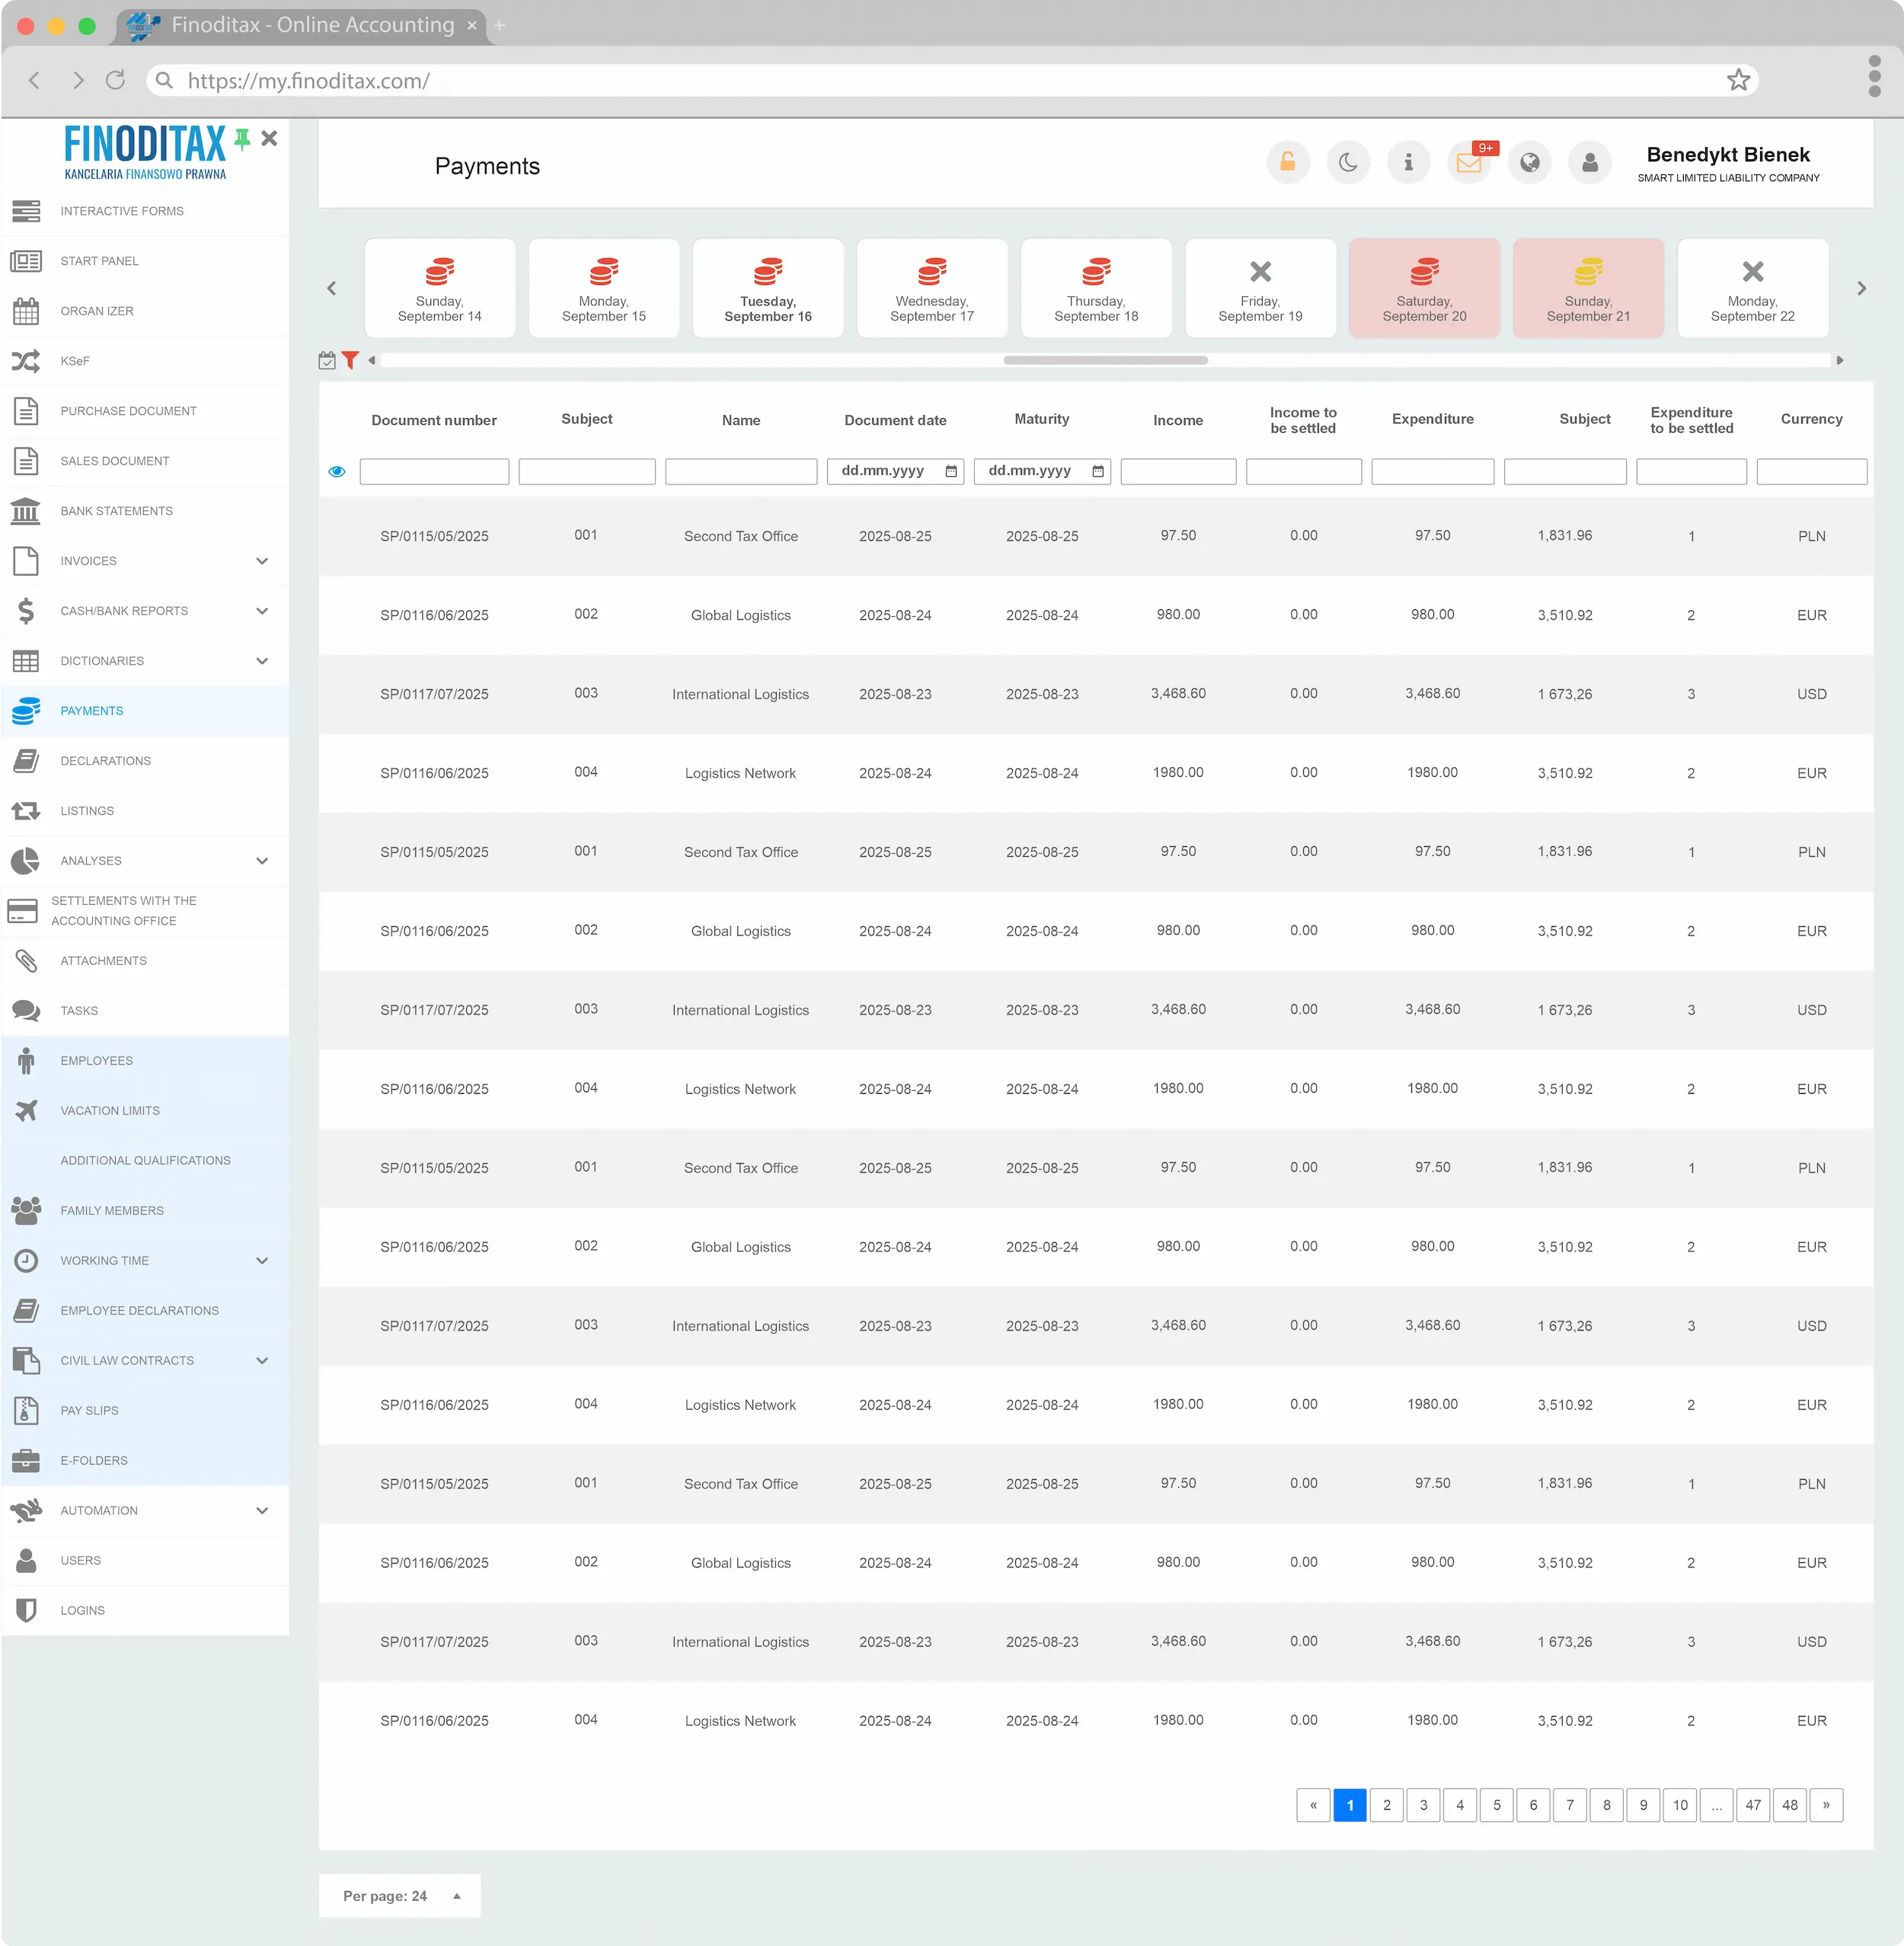The height and width of the screenshot is (1946, 1904).
Task: Click the calendar check icon above table
Action: pyautogui.click(x=327, y=361)
